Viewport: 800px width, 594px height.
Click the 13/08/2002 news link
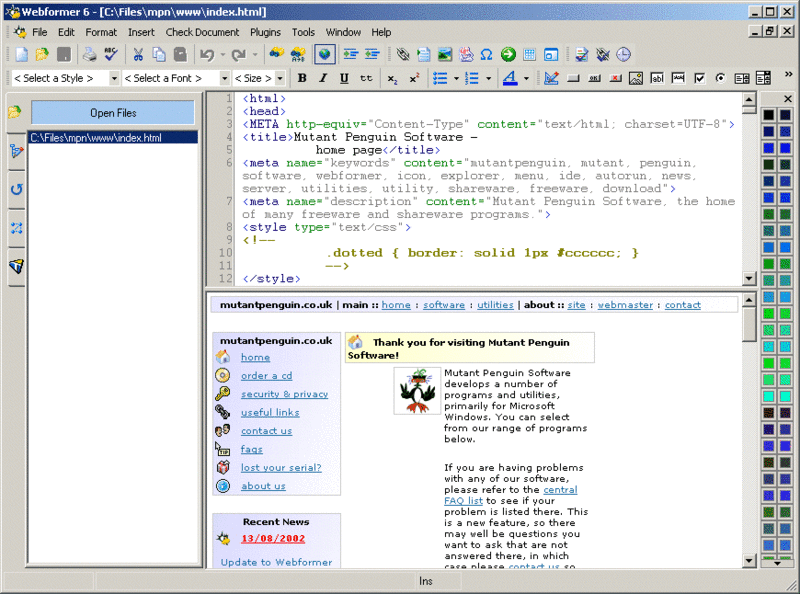tap(273, 538)
